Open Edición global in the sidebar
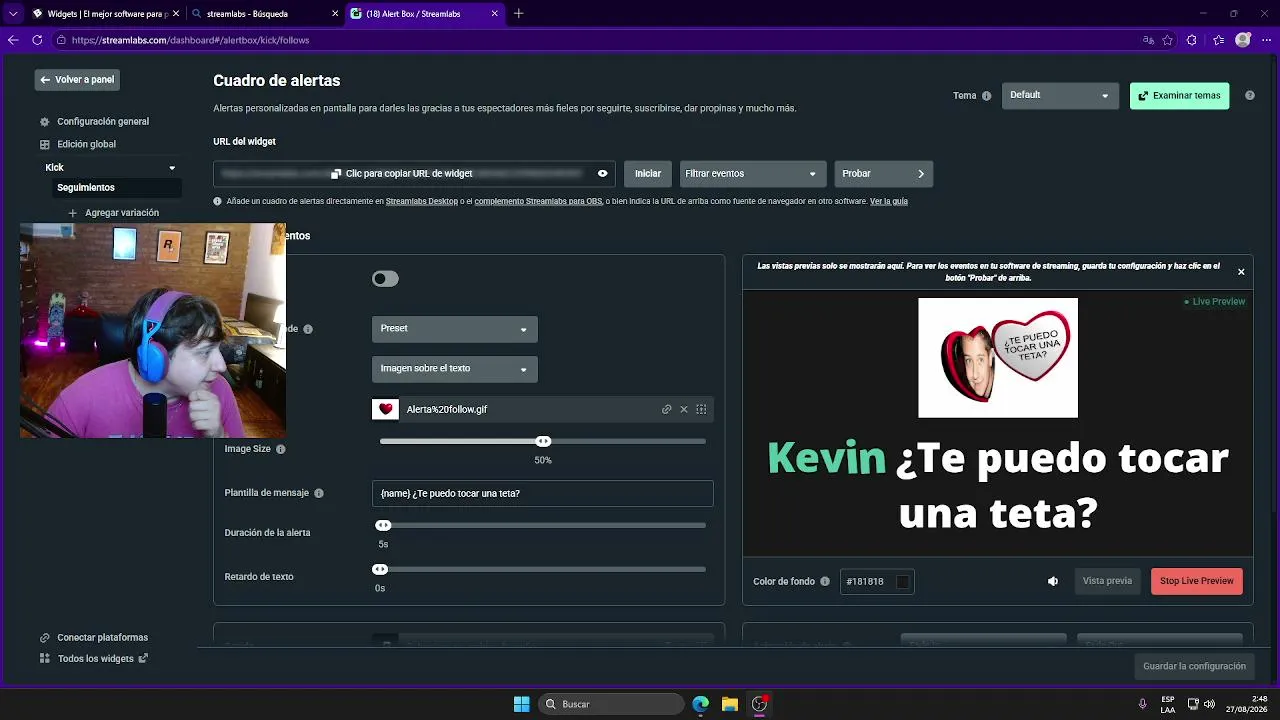This screenshot has width=1280, height=720. coord(87,144)
